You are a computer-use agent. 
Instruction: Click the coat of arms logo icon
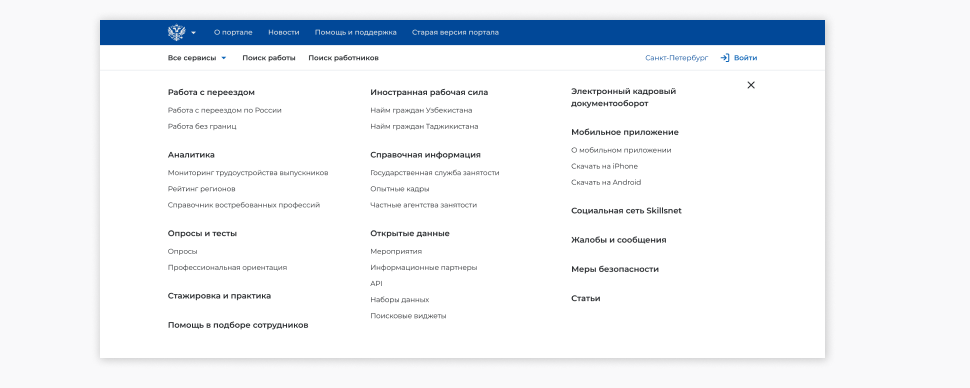176,32
